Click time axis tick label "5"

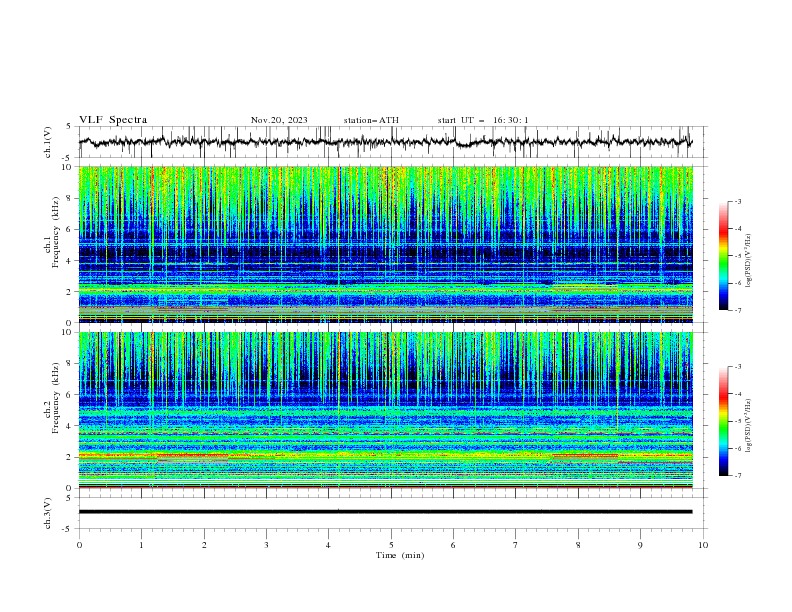coord(391,545)
